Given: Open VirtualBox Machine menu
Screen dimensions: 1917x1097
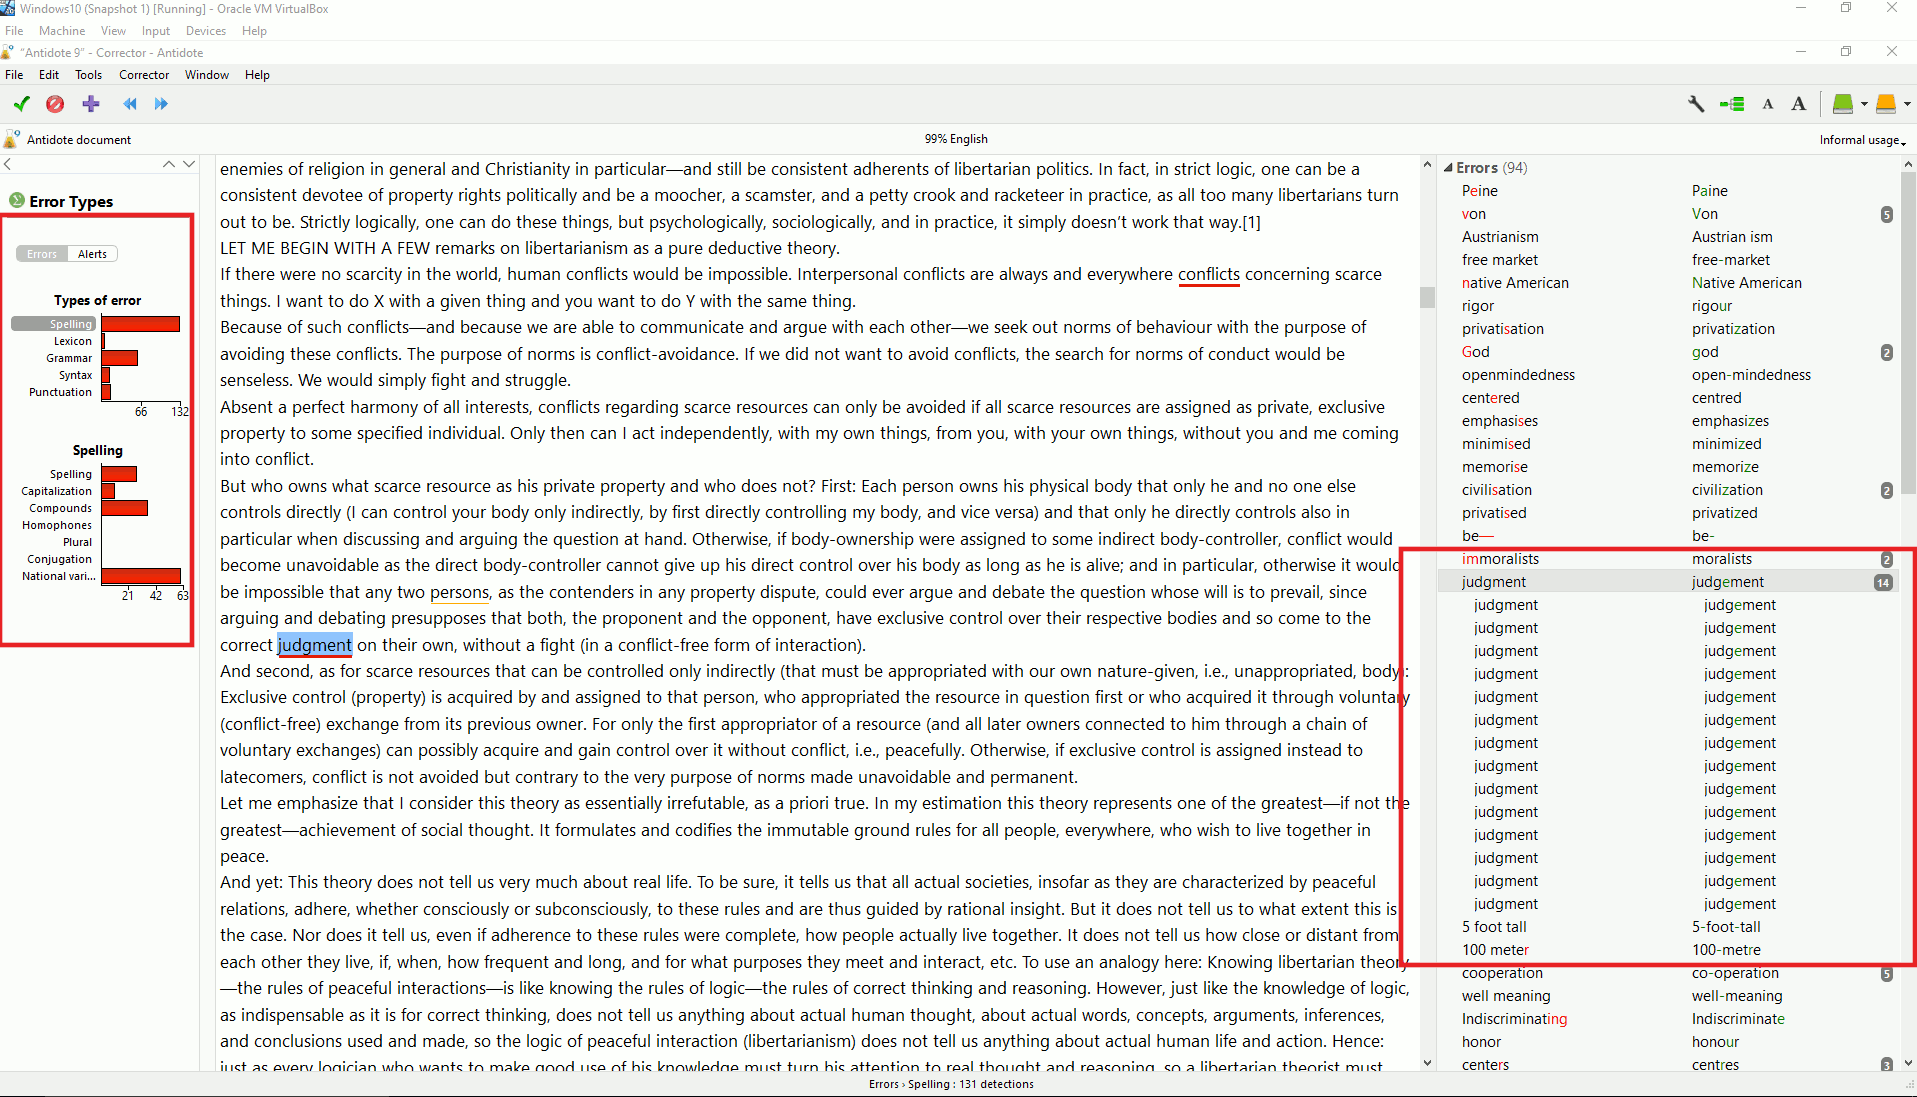Looking at the screenshot, I should tap(62, 31).
